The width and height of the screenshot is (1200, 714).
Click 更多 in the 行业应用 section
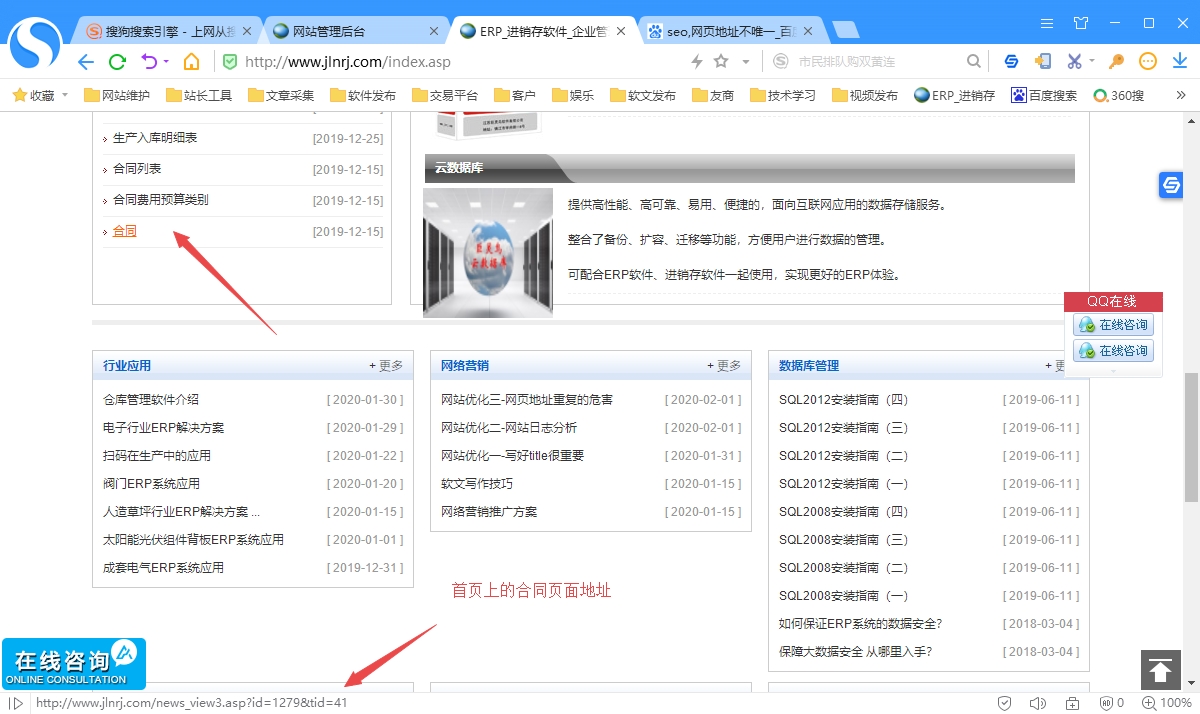tap(386, 366)
